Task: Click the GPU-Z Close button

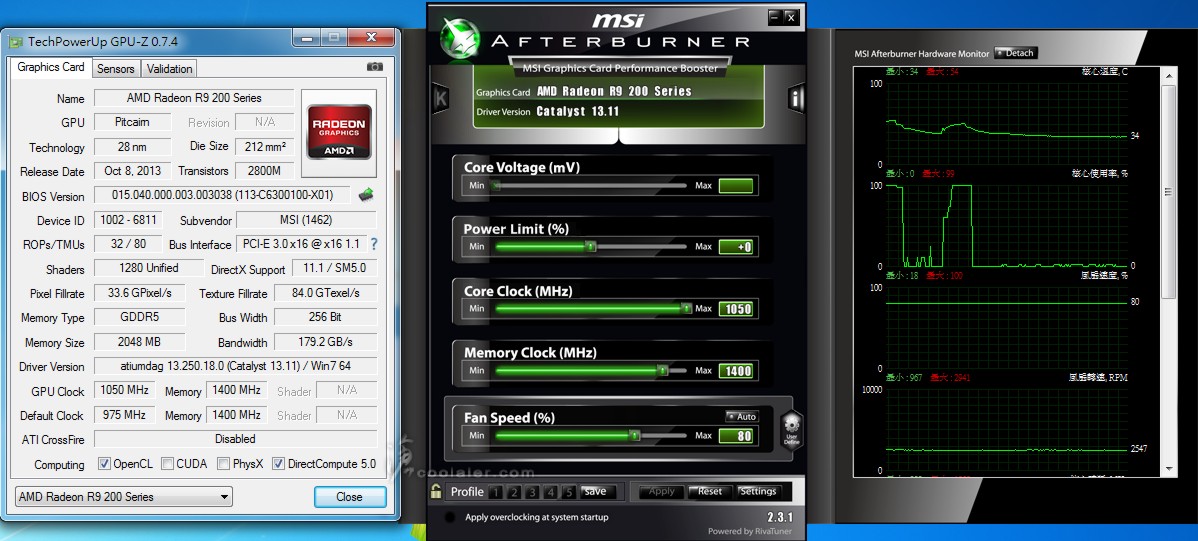Action: click(350, 497)
